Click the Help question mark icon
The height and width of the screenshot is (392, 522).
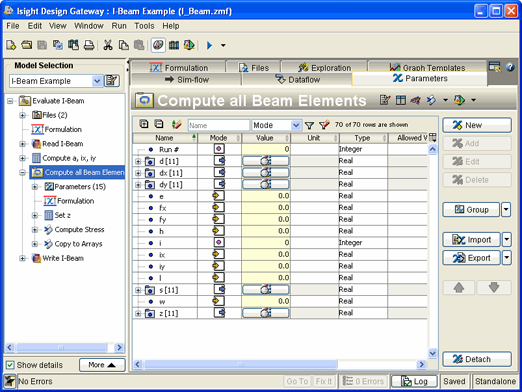pos(510,67)
